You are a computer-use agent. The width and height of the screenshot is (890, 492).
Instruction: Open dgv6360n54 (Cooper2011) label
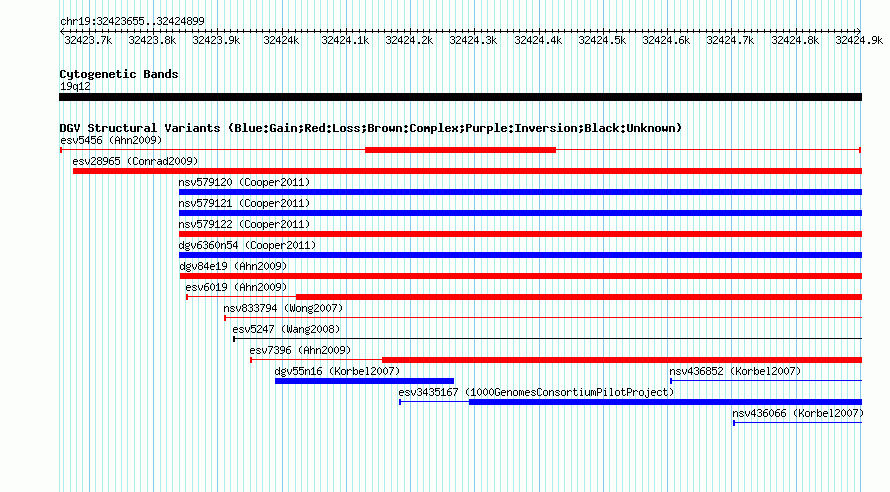point(247,245)
